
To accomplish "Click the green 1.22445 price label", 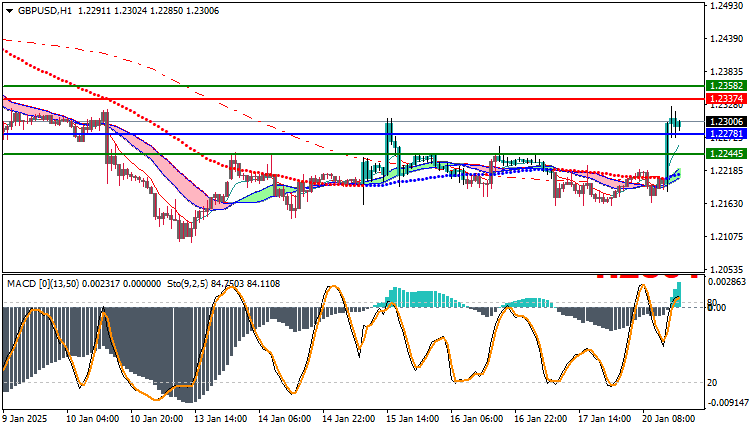I will point(726,154).
